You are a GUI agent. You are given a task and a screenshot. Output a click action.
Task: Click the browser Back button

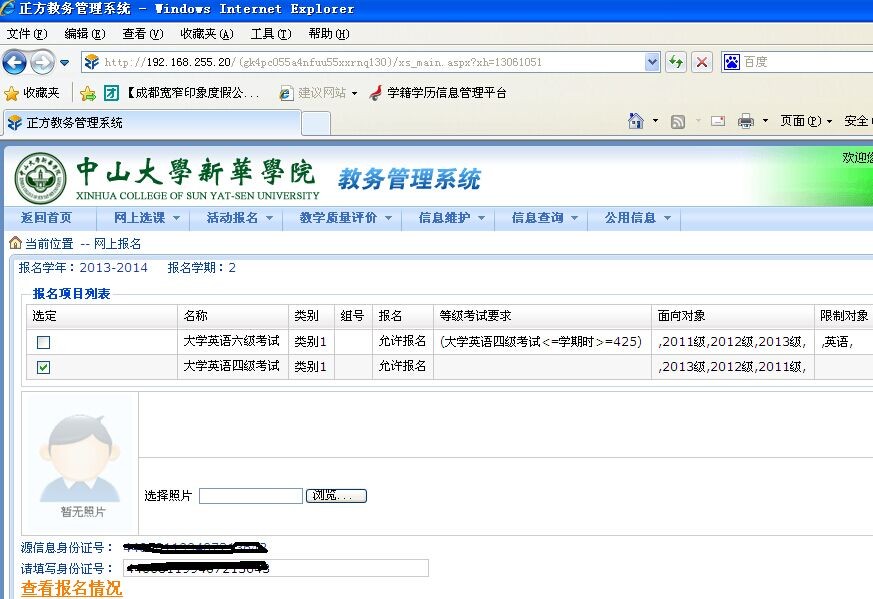15,63
